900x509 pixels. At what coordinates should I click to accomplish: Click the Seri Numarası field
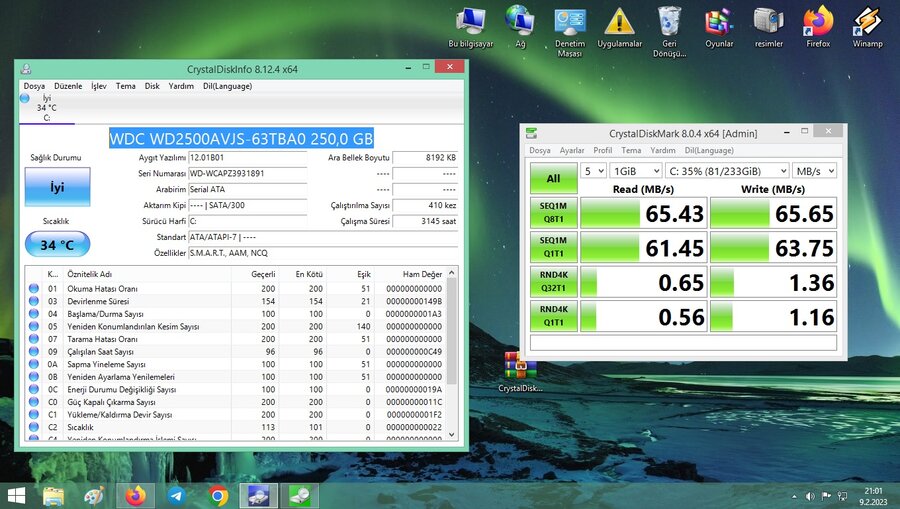click(x=247, y=173)
